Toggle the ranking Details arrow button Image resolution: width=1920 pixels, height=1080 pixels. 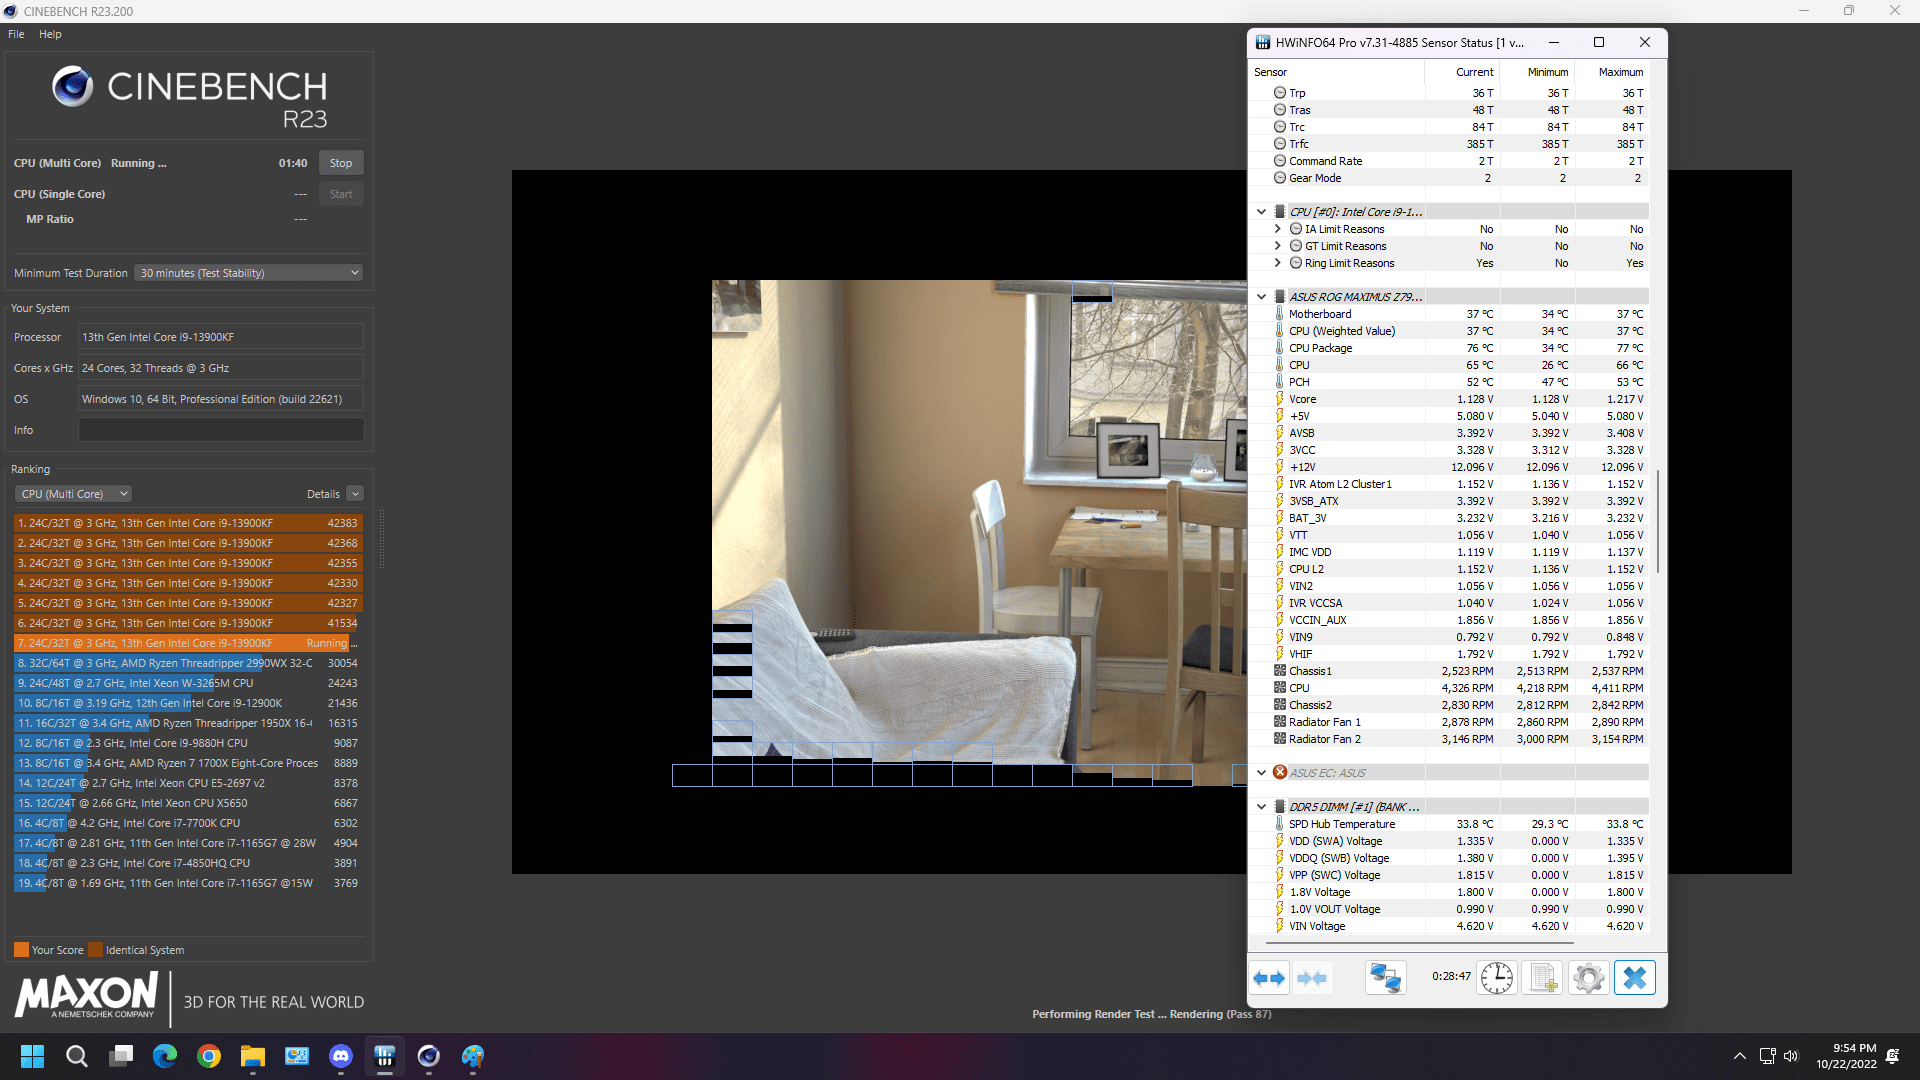point(355,494)
